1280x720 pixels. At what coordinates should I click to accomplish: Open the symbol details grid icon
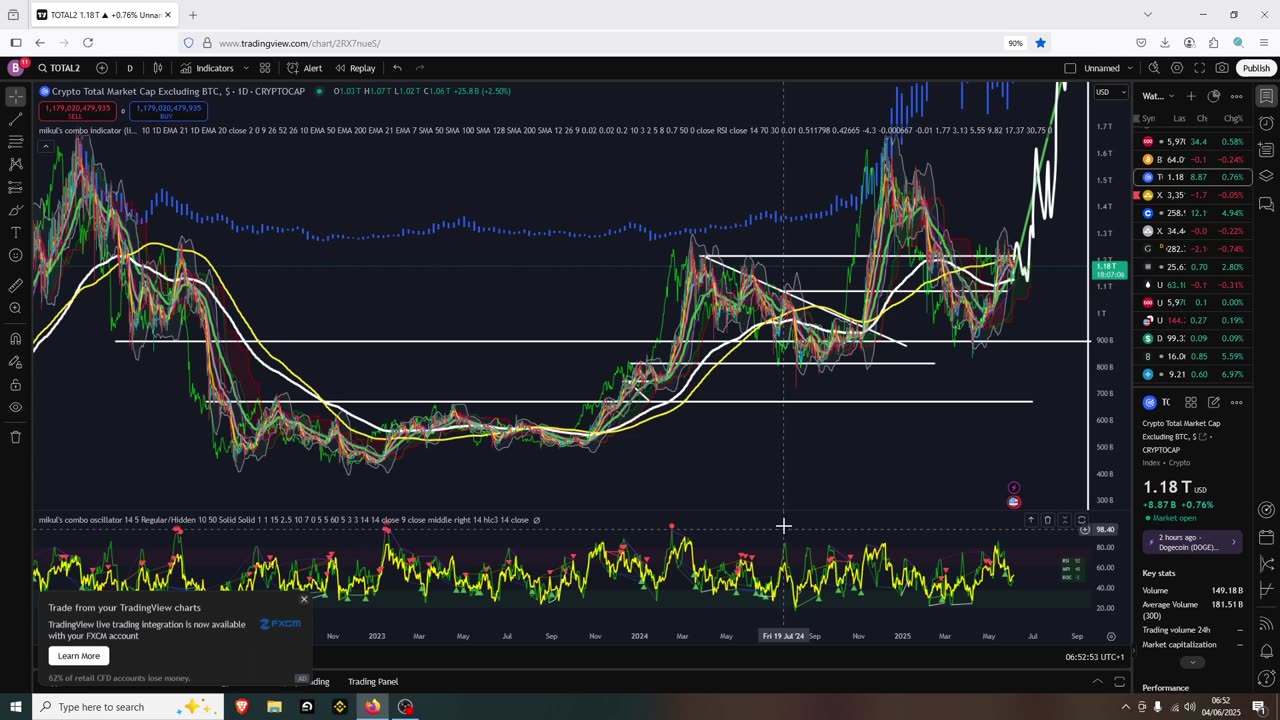click(x=1191, y=402)
